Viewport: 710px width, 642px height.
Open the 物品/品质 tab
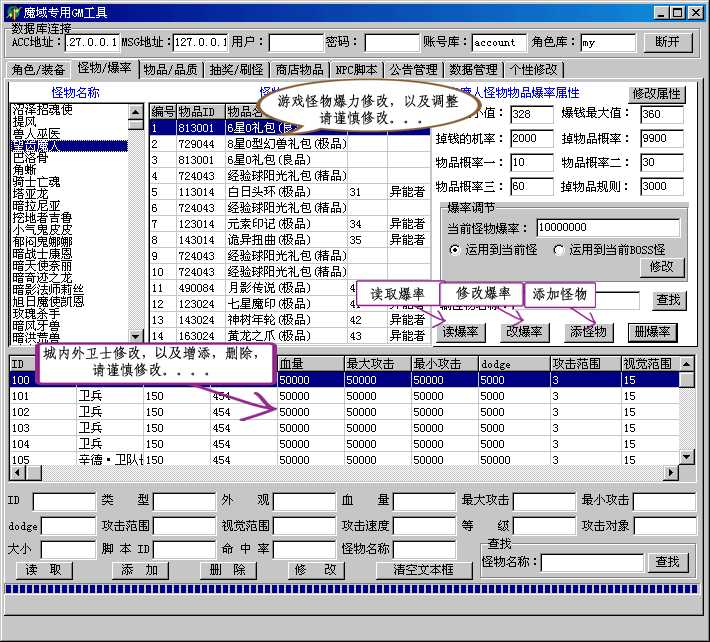(x=169, y=70)
